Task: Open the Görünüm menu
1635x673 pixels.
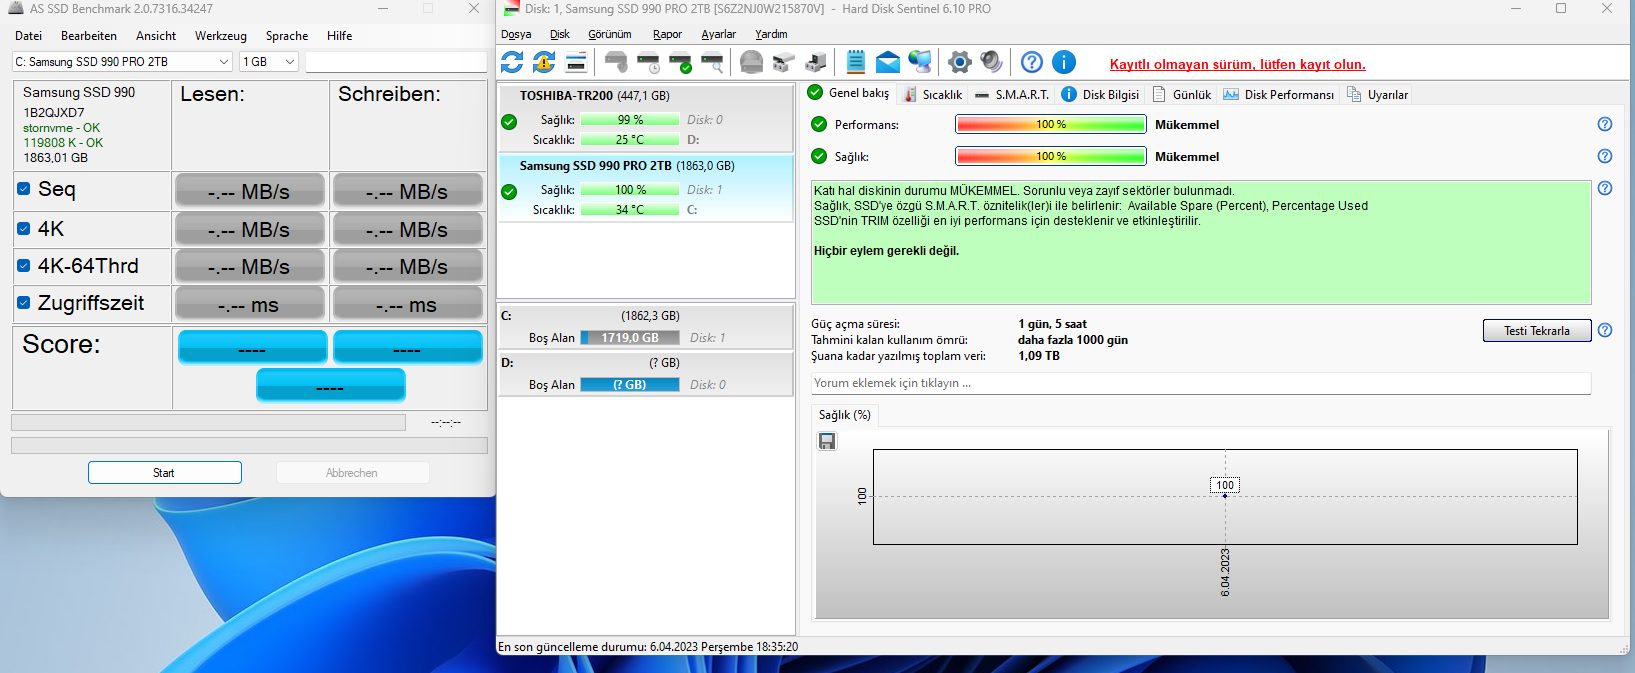Action: 610,34
